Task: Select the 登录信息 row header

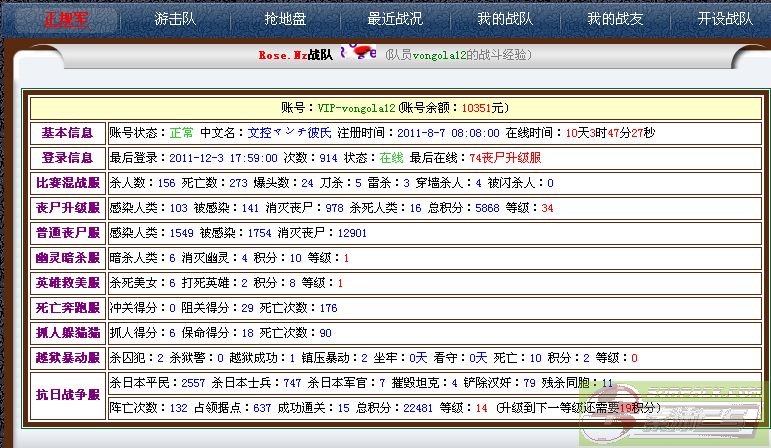Action: [67, 158]
